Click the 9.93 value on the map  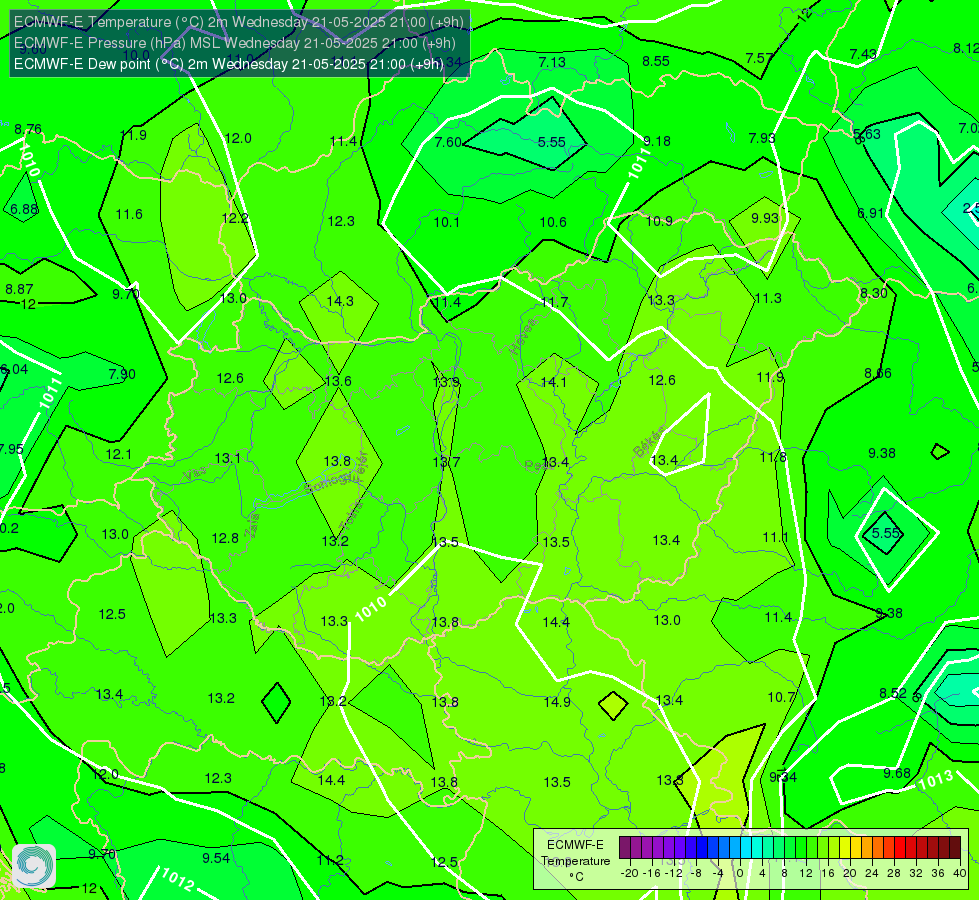point(765,218)
